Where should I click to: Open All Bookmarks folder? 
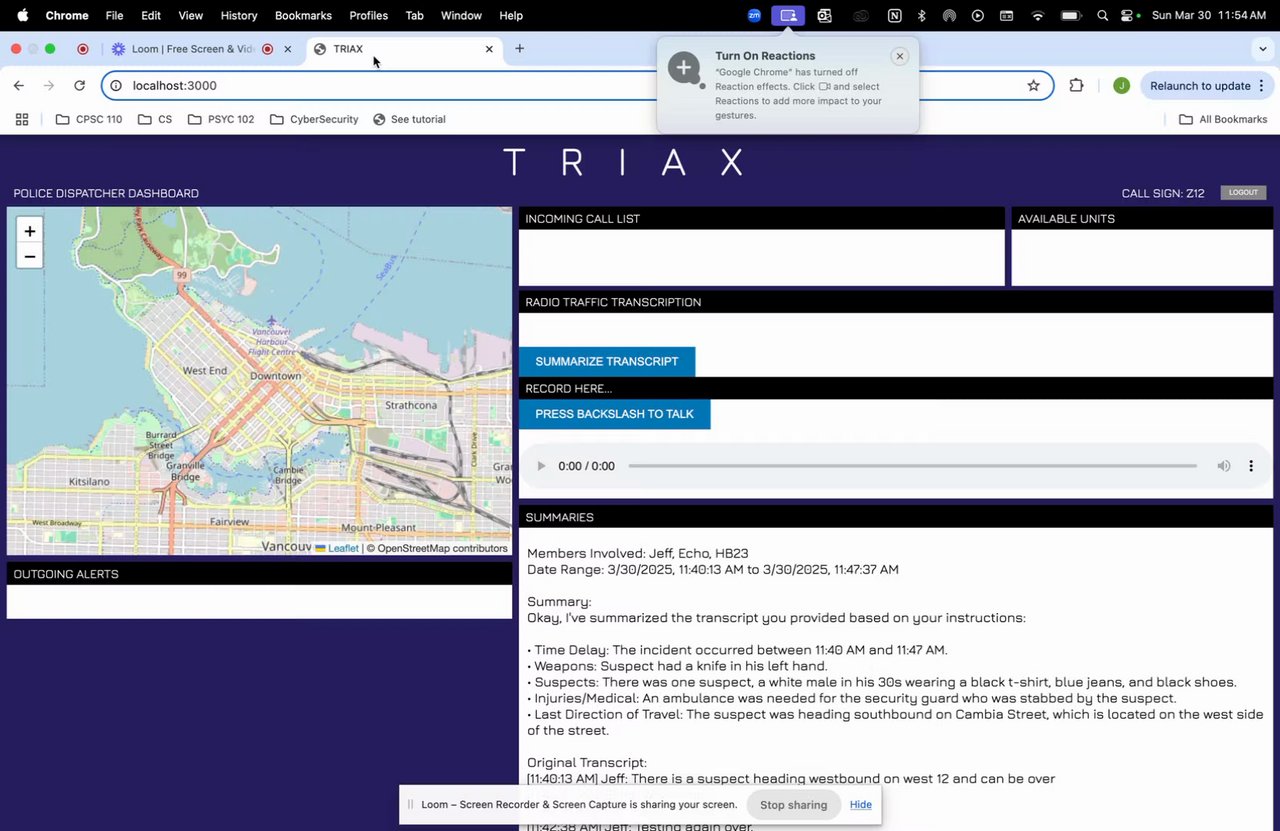click(1223, 119)
